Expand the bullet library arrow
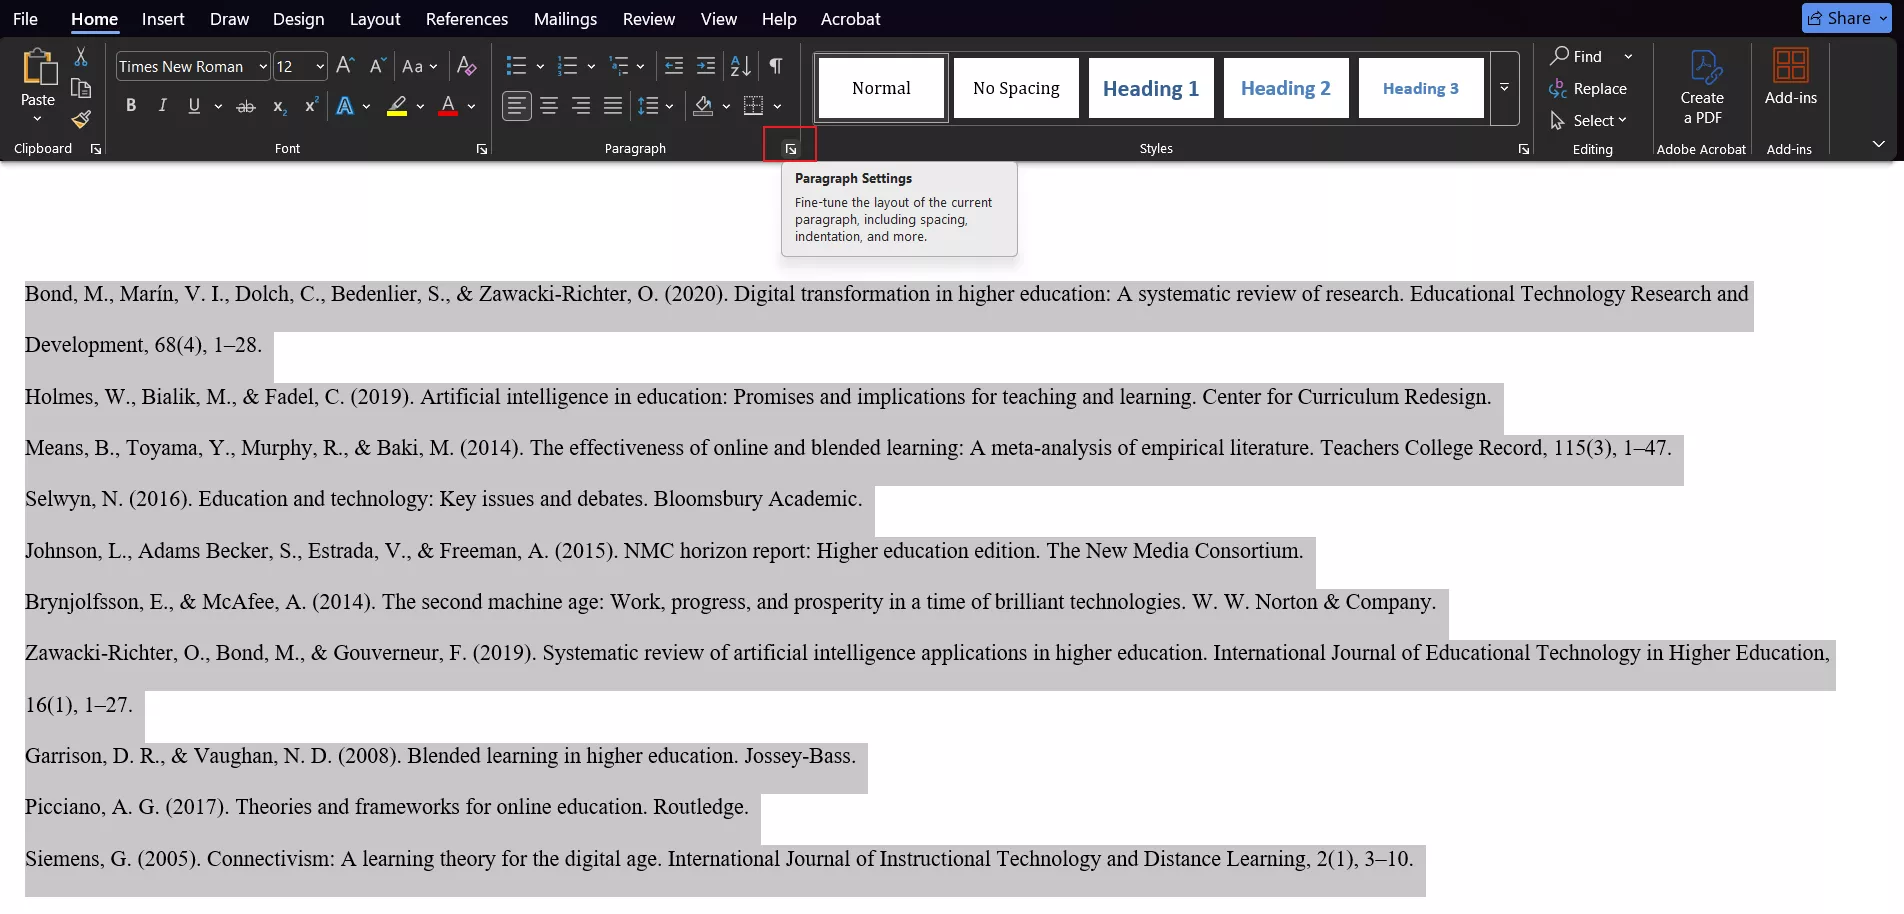Screen dimensions: 1904x914 540,67
